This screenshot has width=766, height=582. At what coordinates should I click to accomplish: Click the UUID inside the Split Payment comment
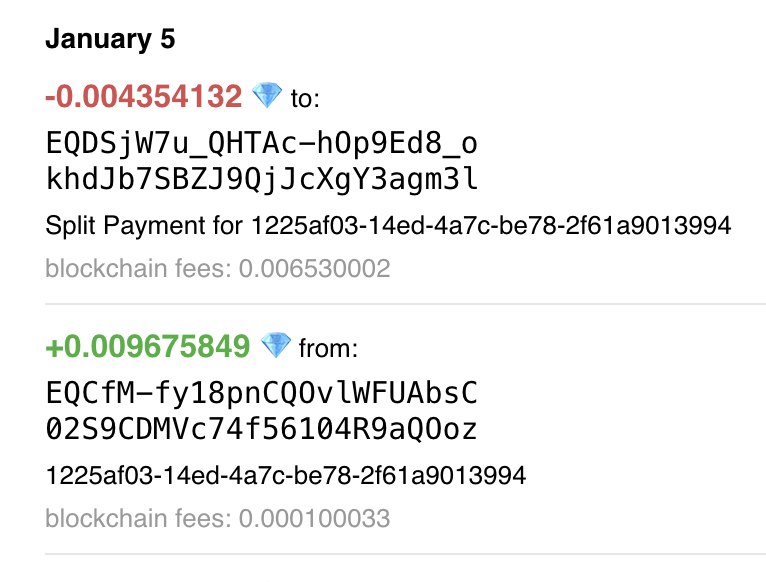(x=491, y=226)
